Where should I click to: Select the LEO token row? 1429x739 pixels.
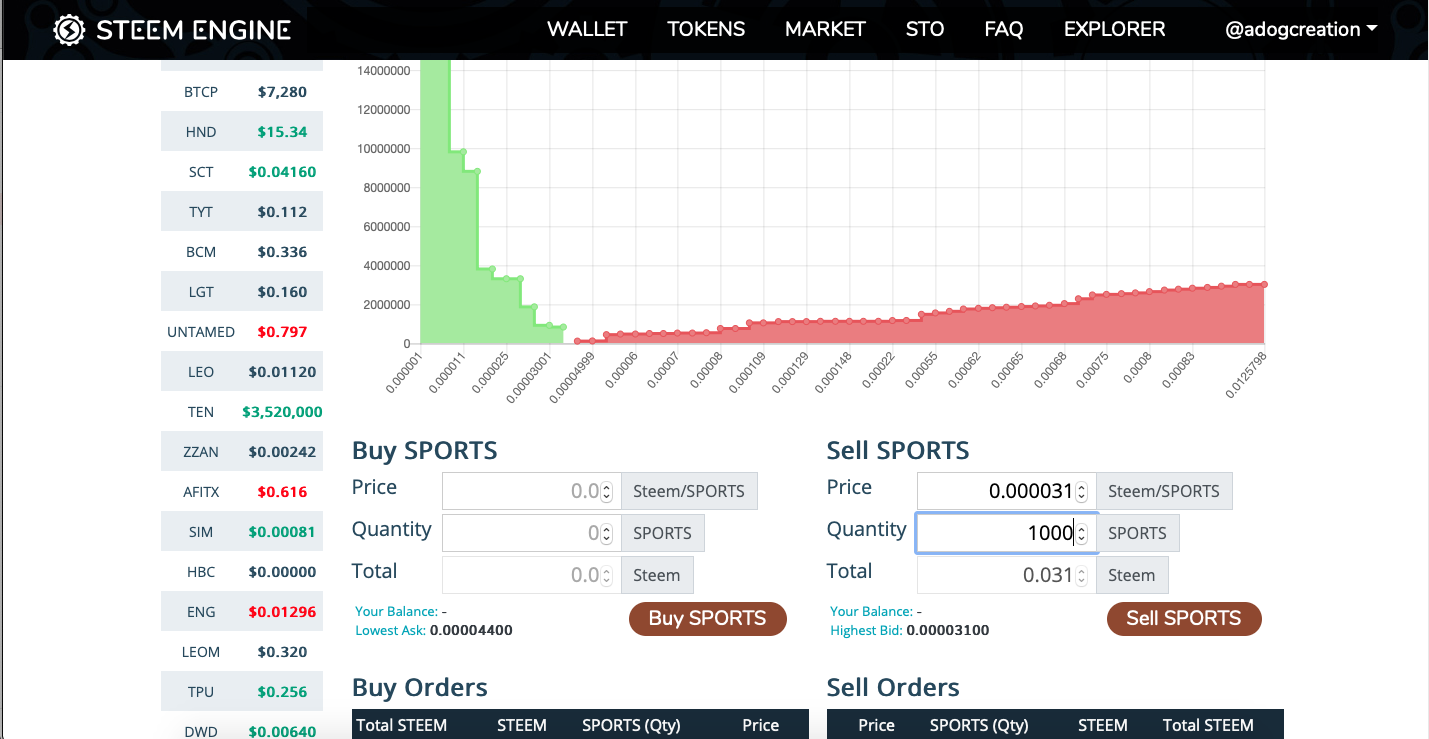[242, 372]
